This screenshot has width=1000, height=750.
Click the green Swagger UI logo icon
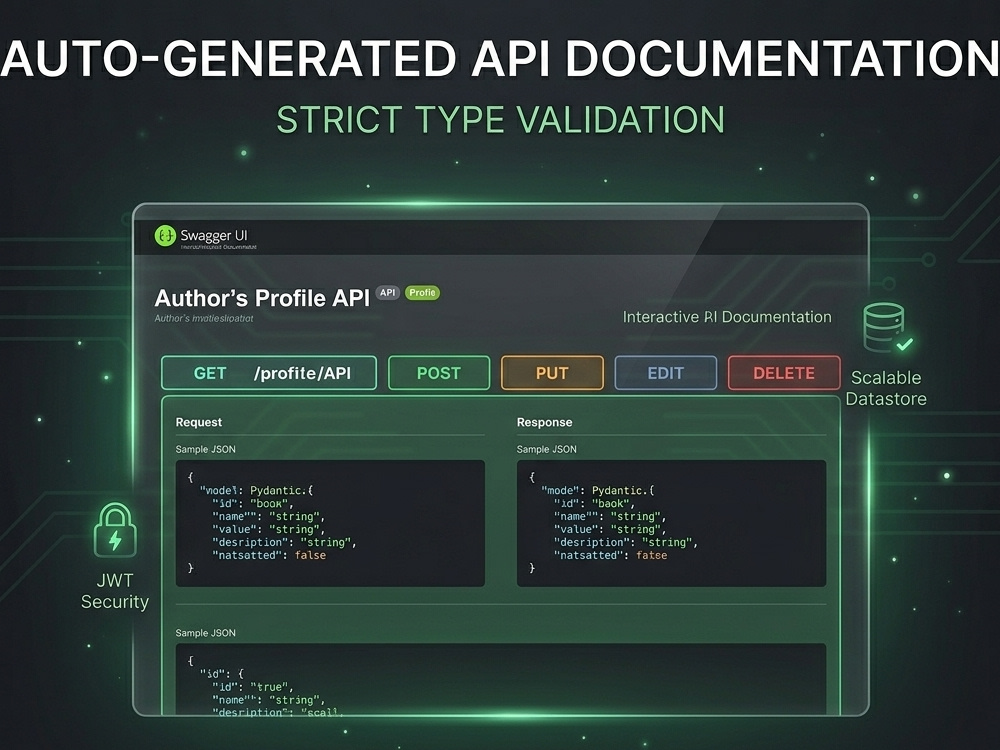click(165, 236)
